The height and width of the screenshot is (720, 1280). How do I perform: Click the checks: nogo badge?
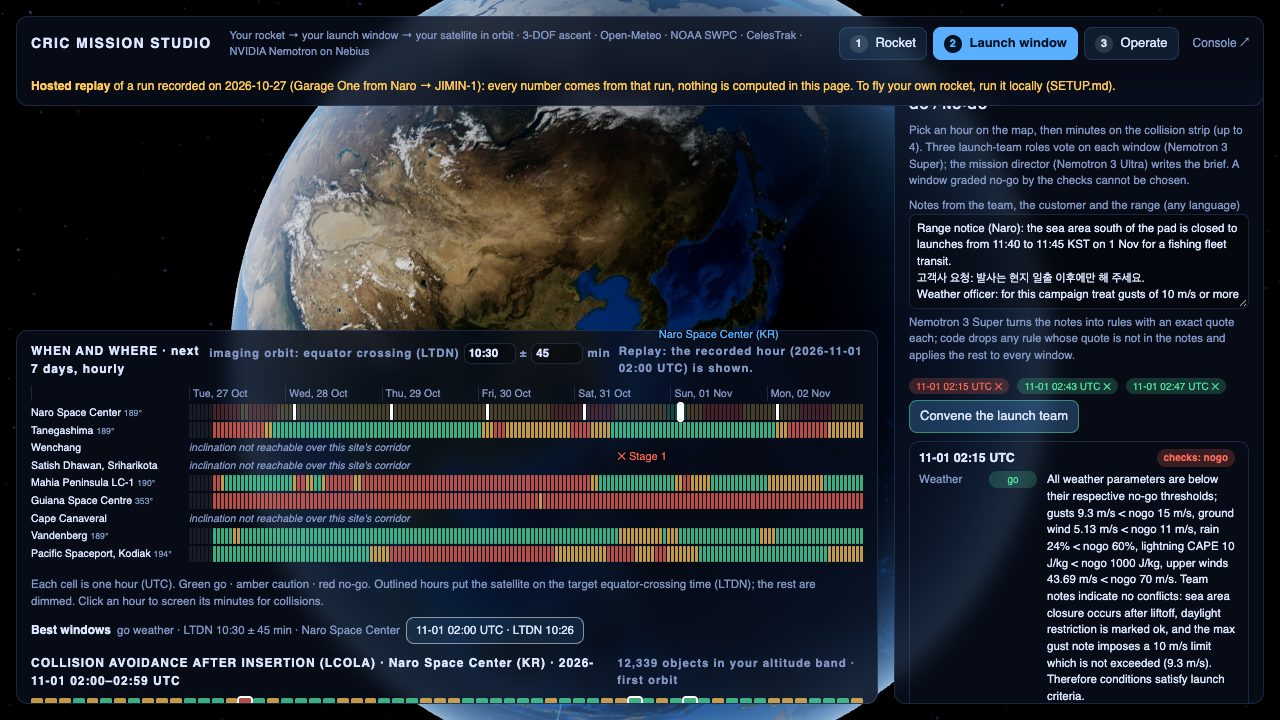(x=1197, y=458)
